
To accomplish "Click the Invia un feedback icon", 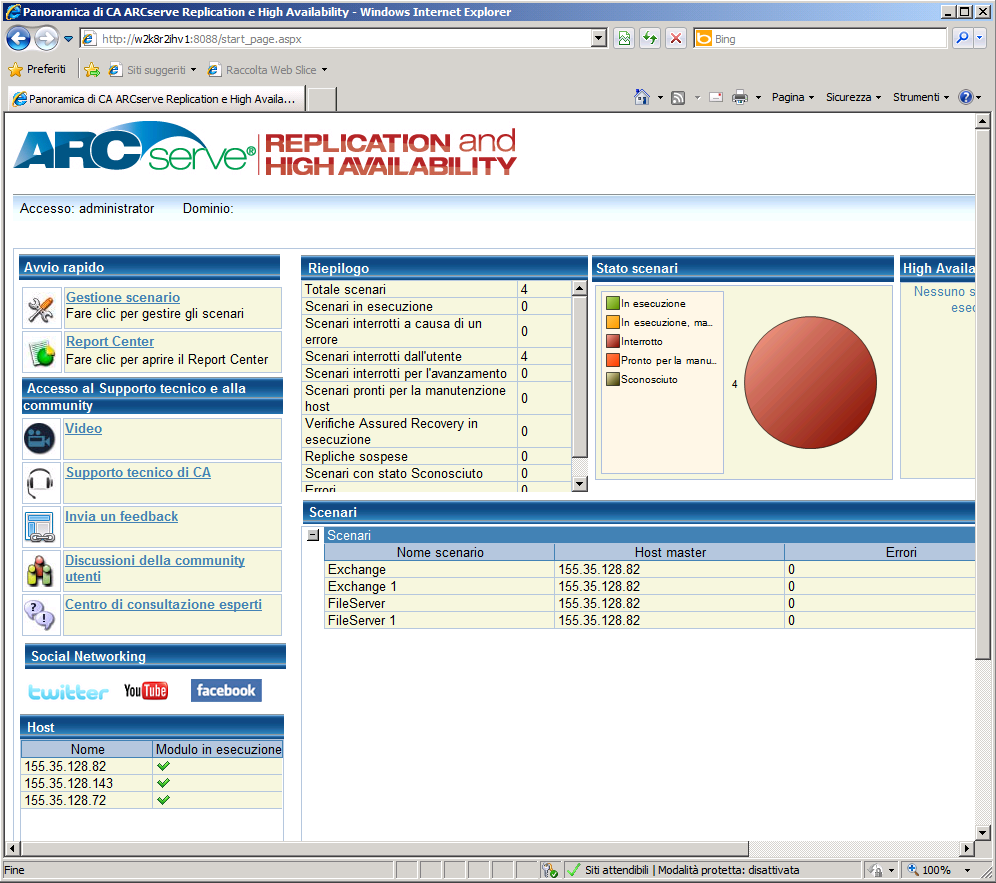I will tap(40, 527).
